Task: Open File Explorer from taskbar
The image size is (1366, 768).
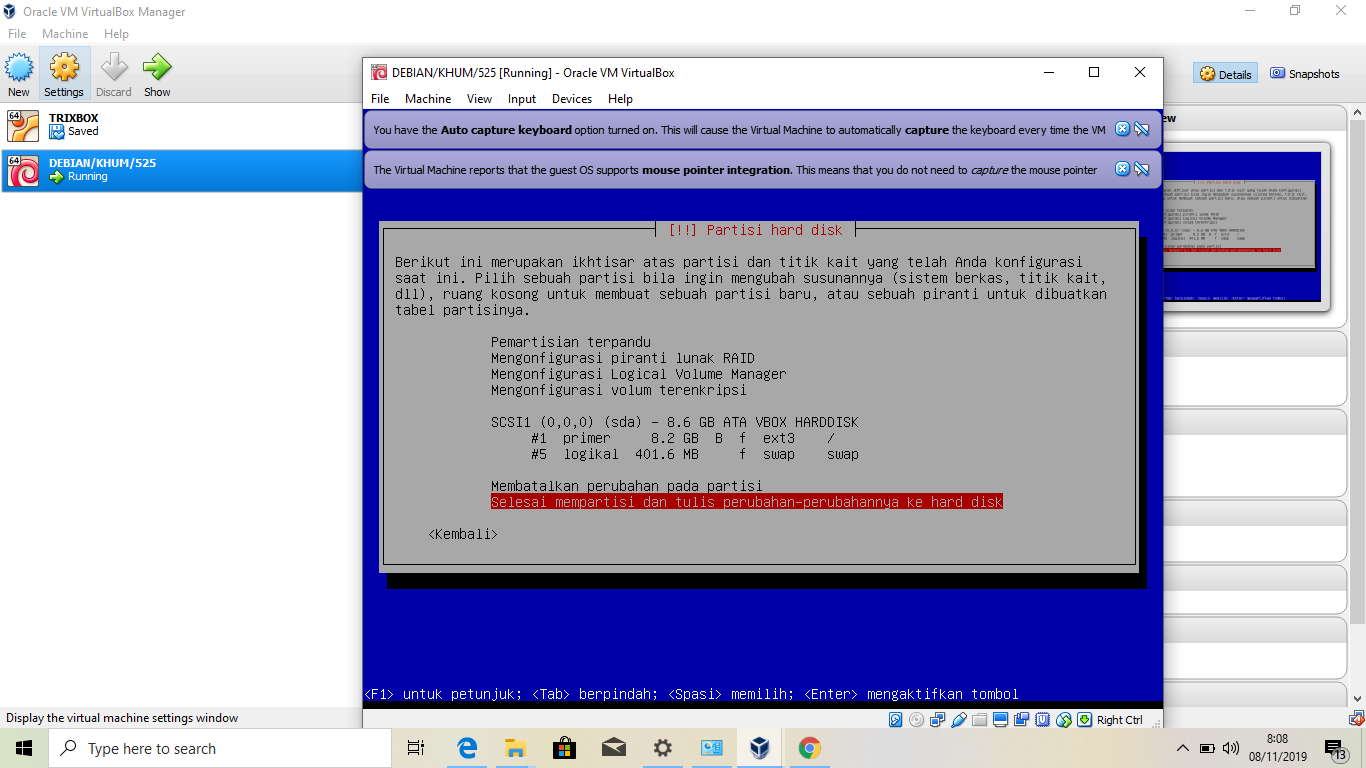Action: (516, 748)
